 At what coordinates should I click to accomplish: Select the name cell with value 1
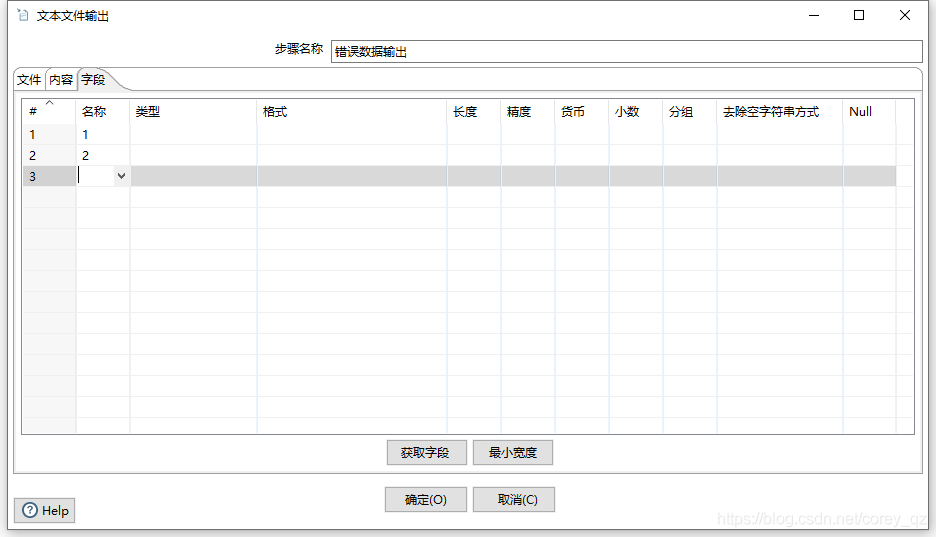pos(103,134)
